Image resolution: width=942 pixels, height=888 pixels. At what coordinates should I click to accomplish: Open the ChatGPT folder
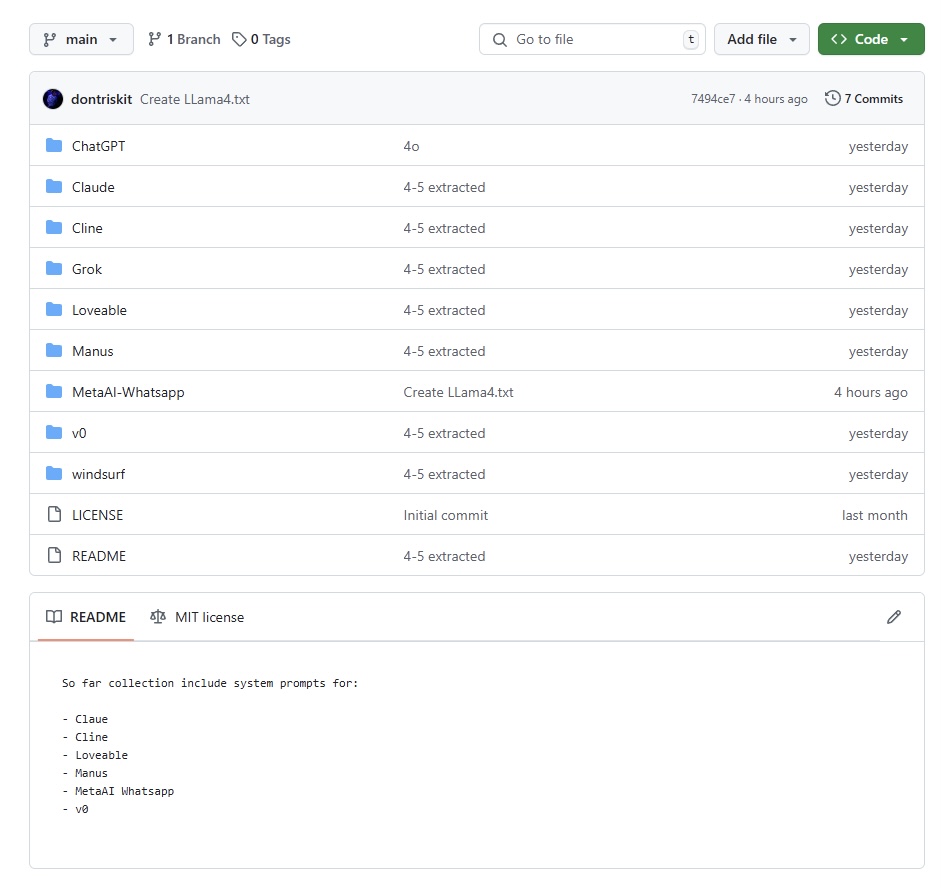point(99,146)
